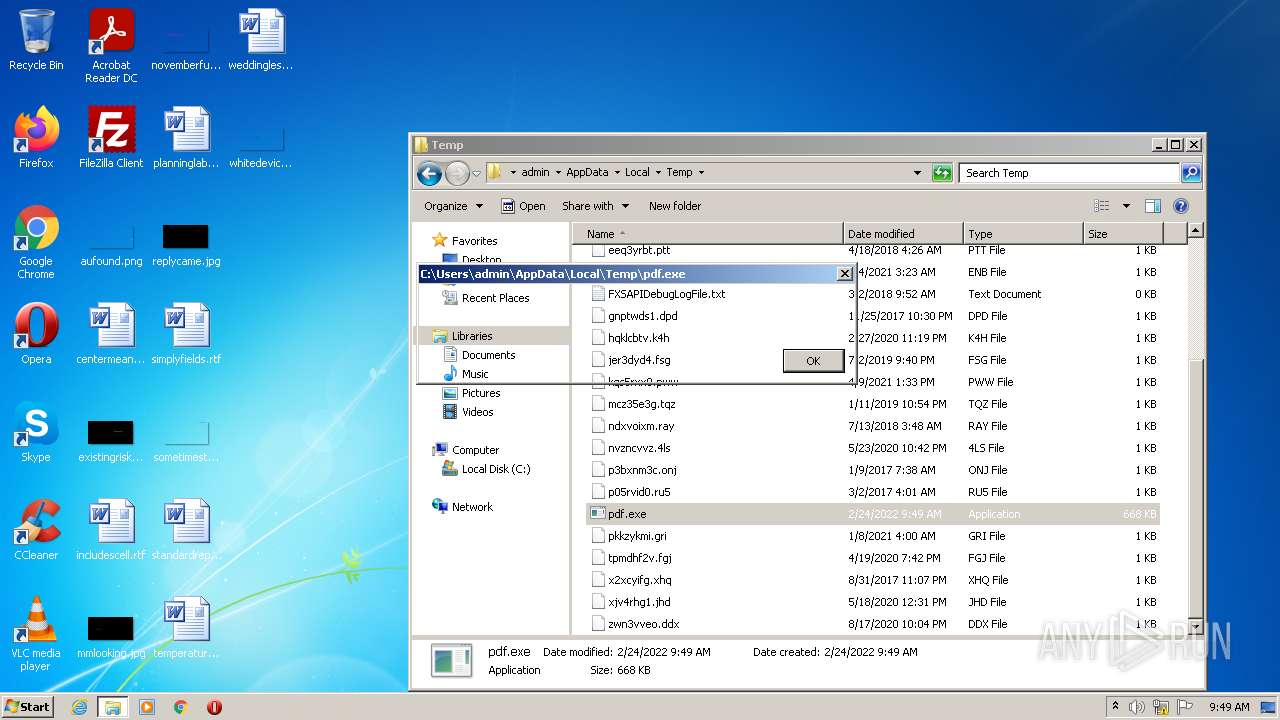The height and width of the screenshot is (720, 1280).
Task: Click Temp breadcrumb in address bar
Action: click(x=679, y=173)
